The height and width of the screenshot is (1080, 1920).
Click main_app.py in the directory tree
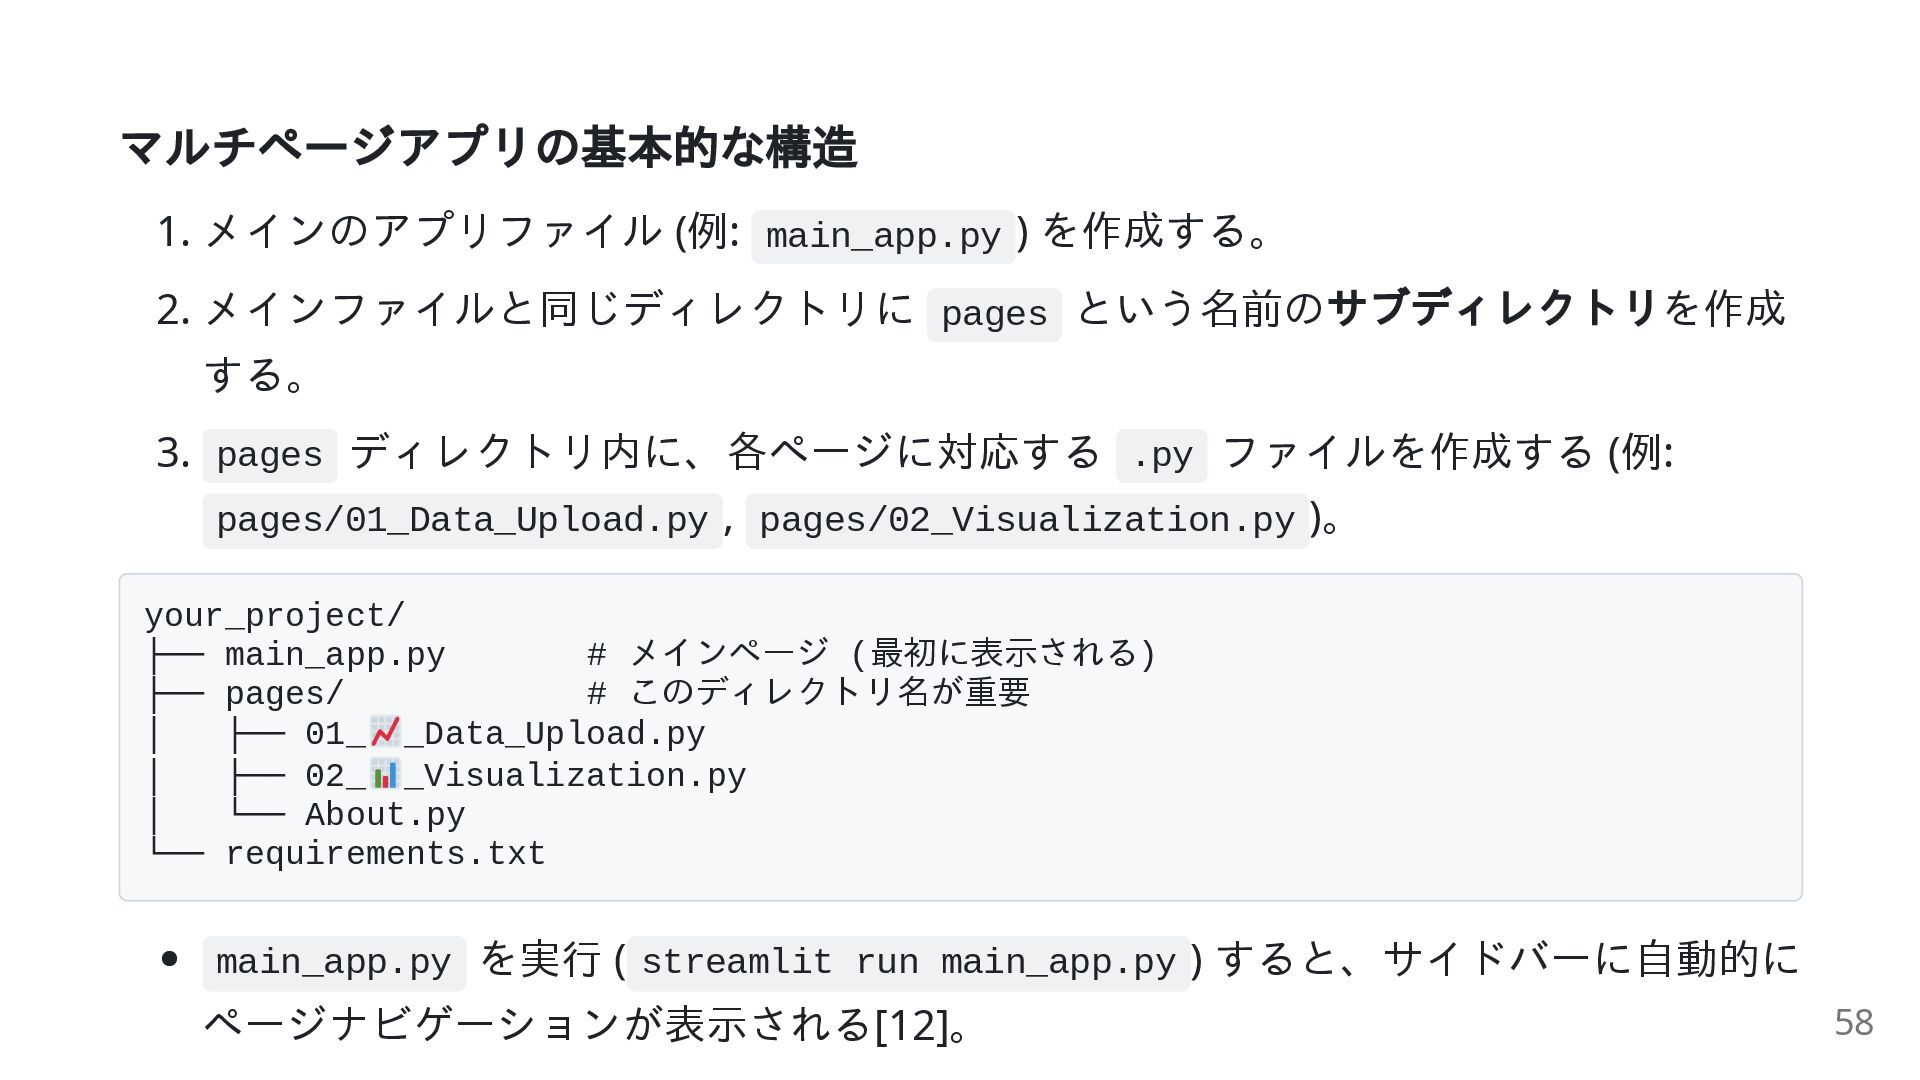pos(335,655)
